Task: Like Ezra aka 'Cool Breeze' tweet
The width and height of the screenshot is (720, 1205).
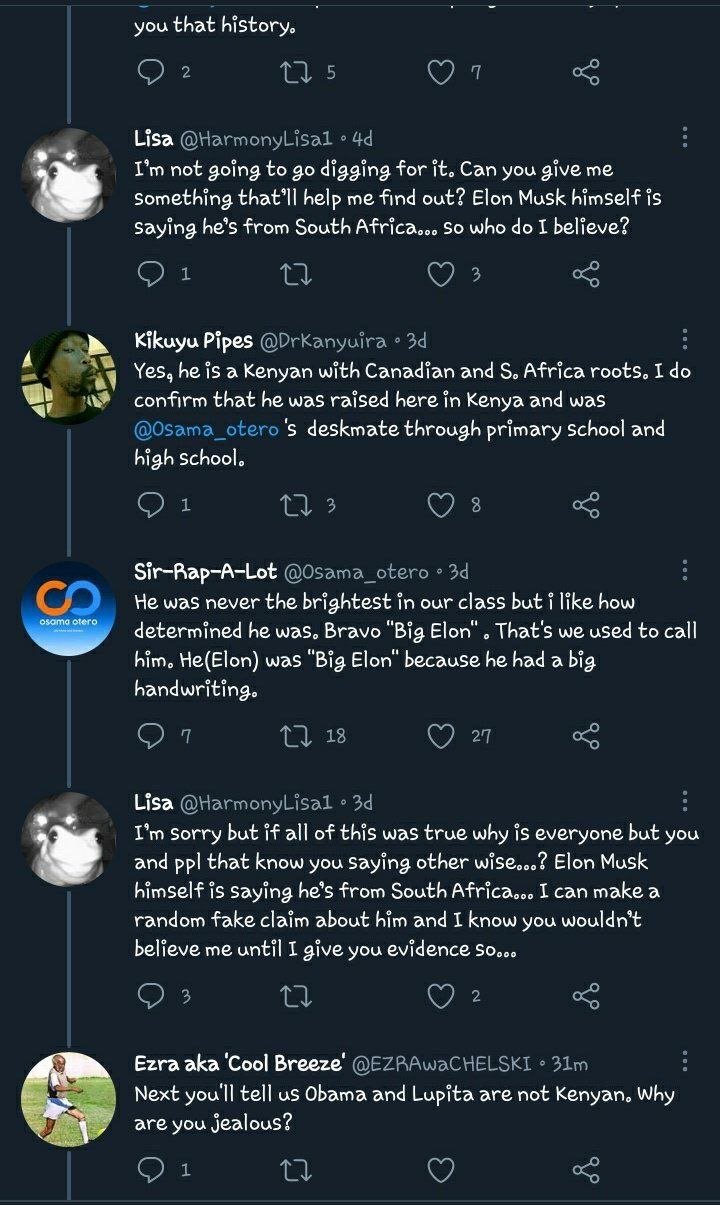Action: pyautogui.click(x=441, y=1168)
